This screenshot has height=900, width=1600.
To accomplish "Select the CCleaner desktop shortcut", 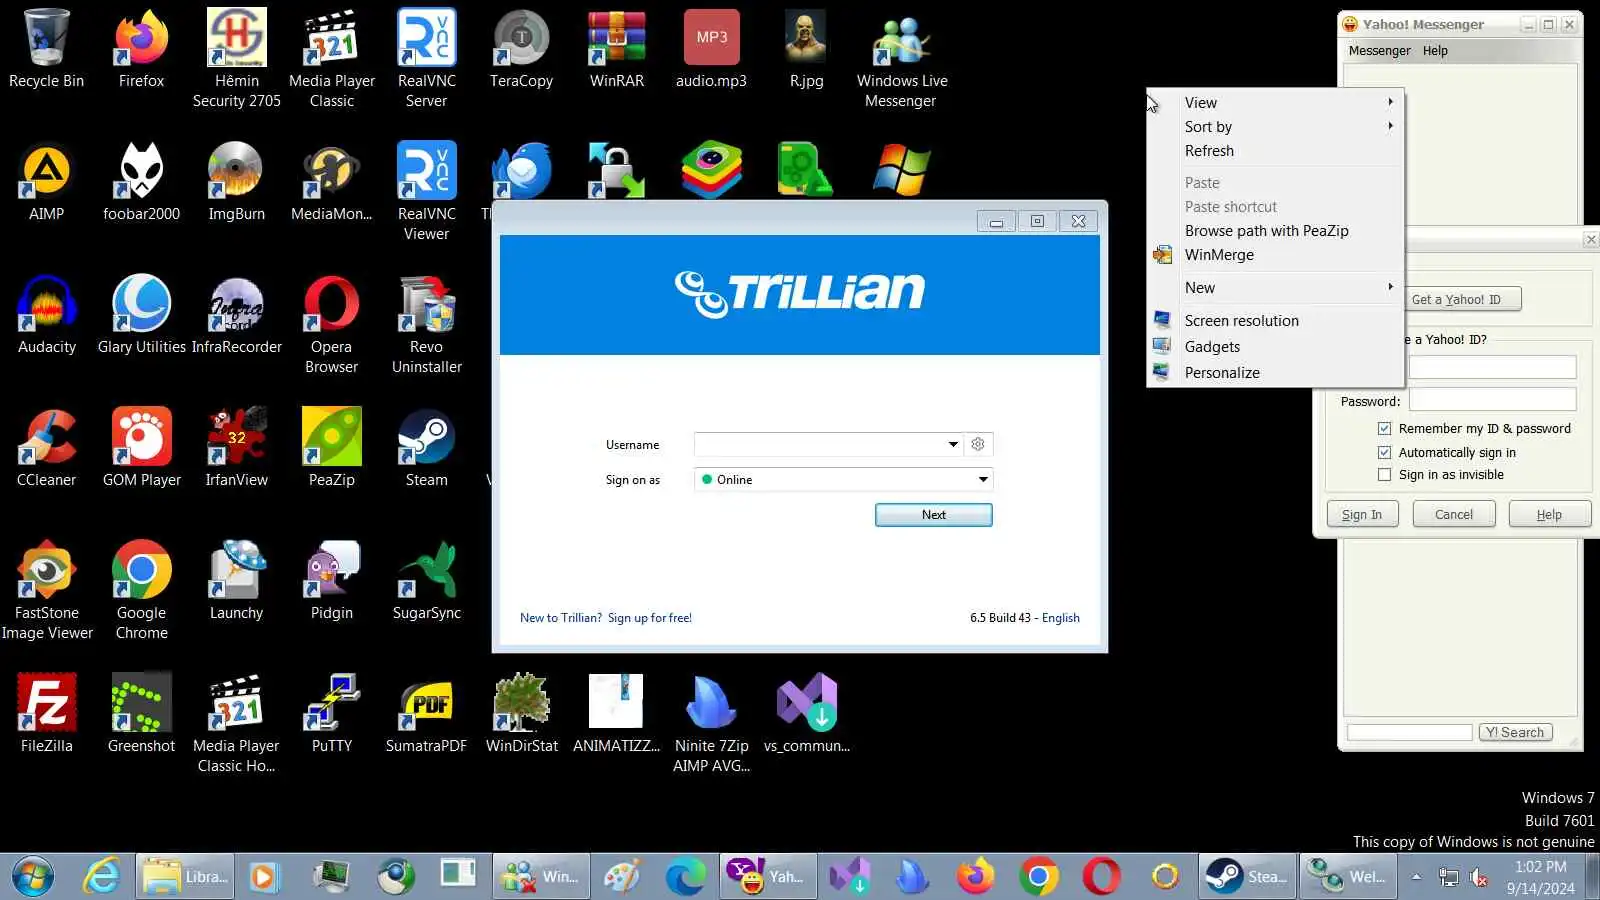I will 46,449.
